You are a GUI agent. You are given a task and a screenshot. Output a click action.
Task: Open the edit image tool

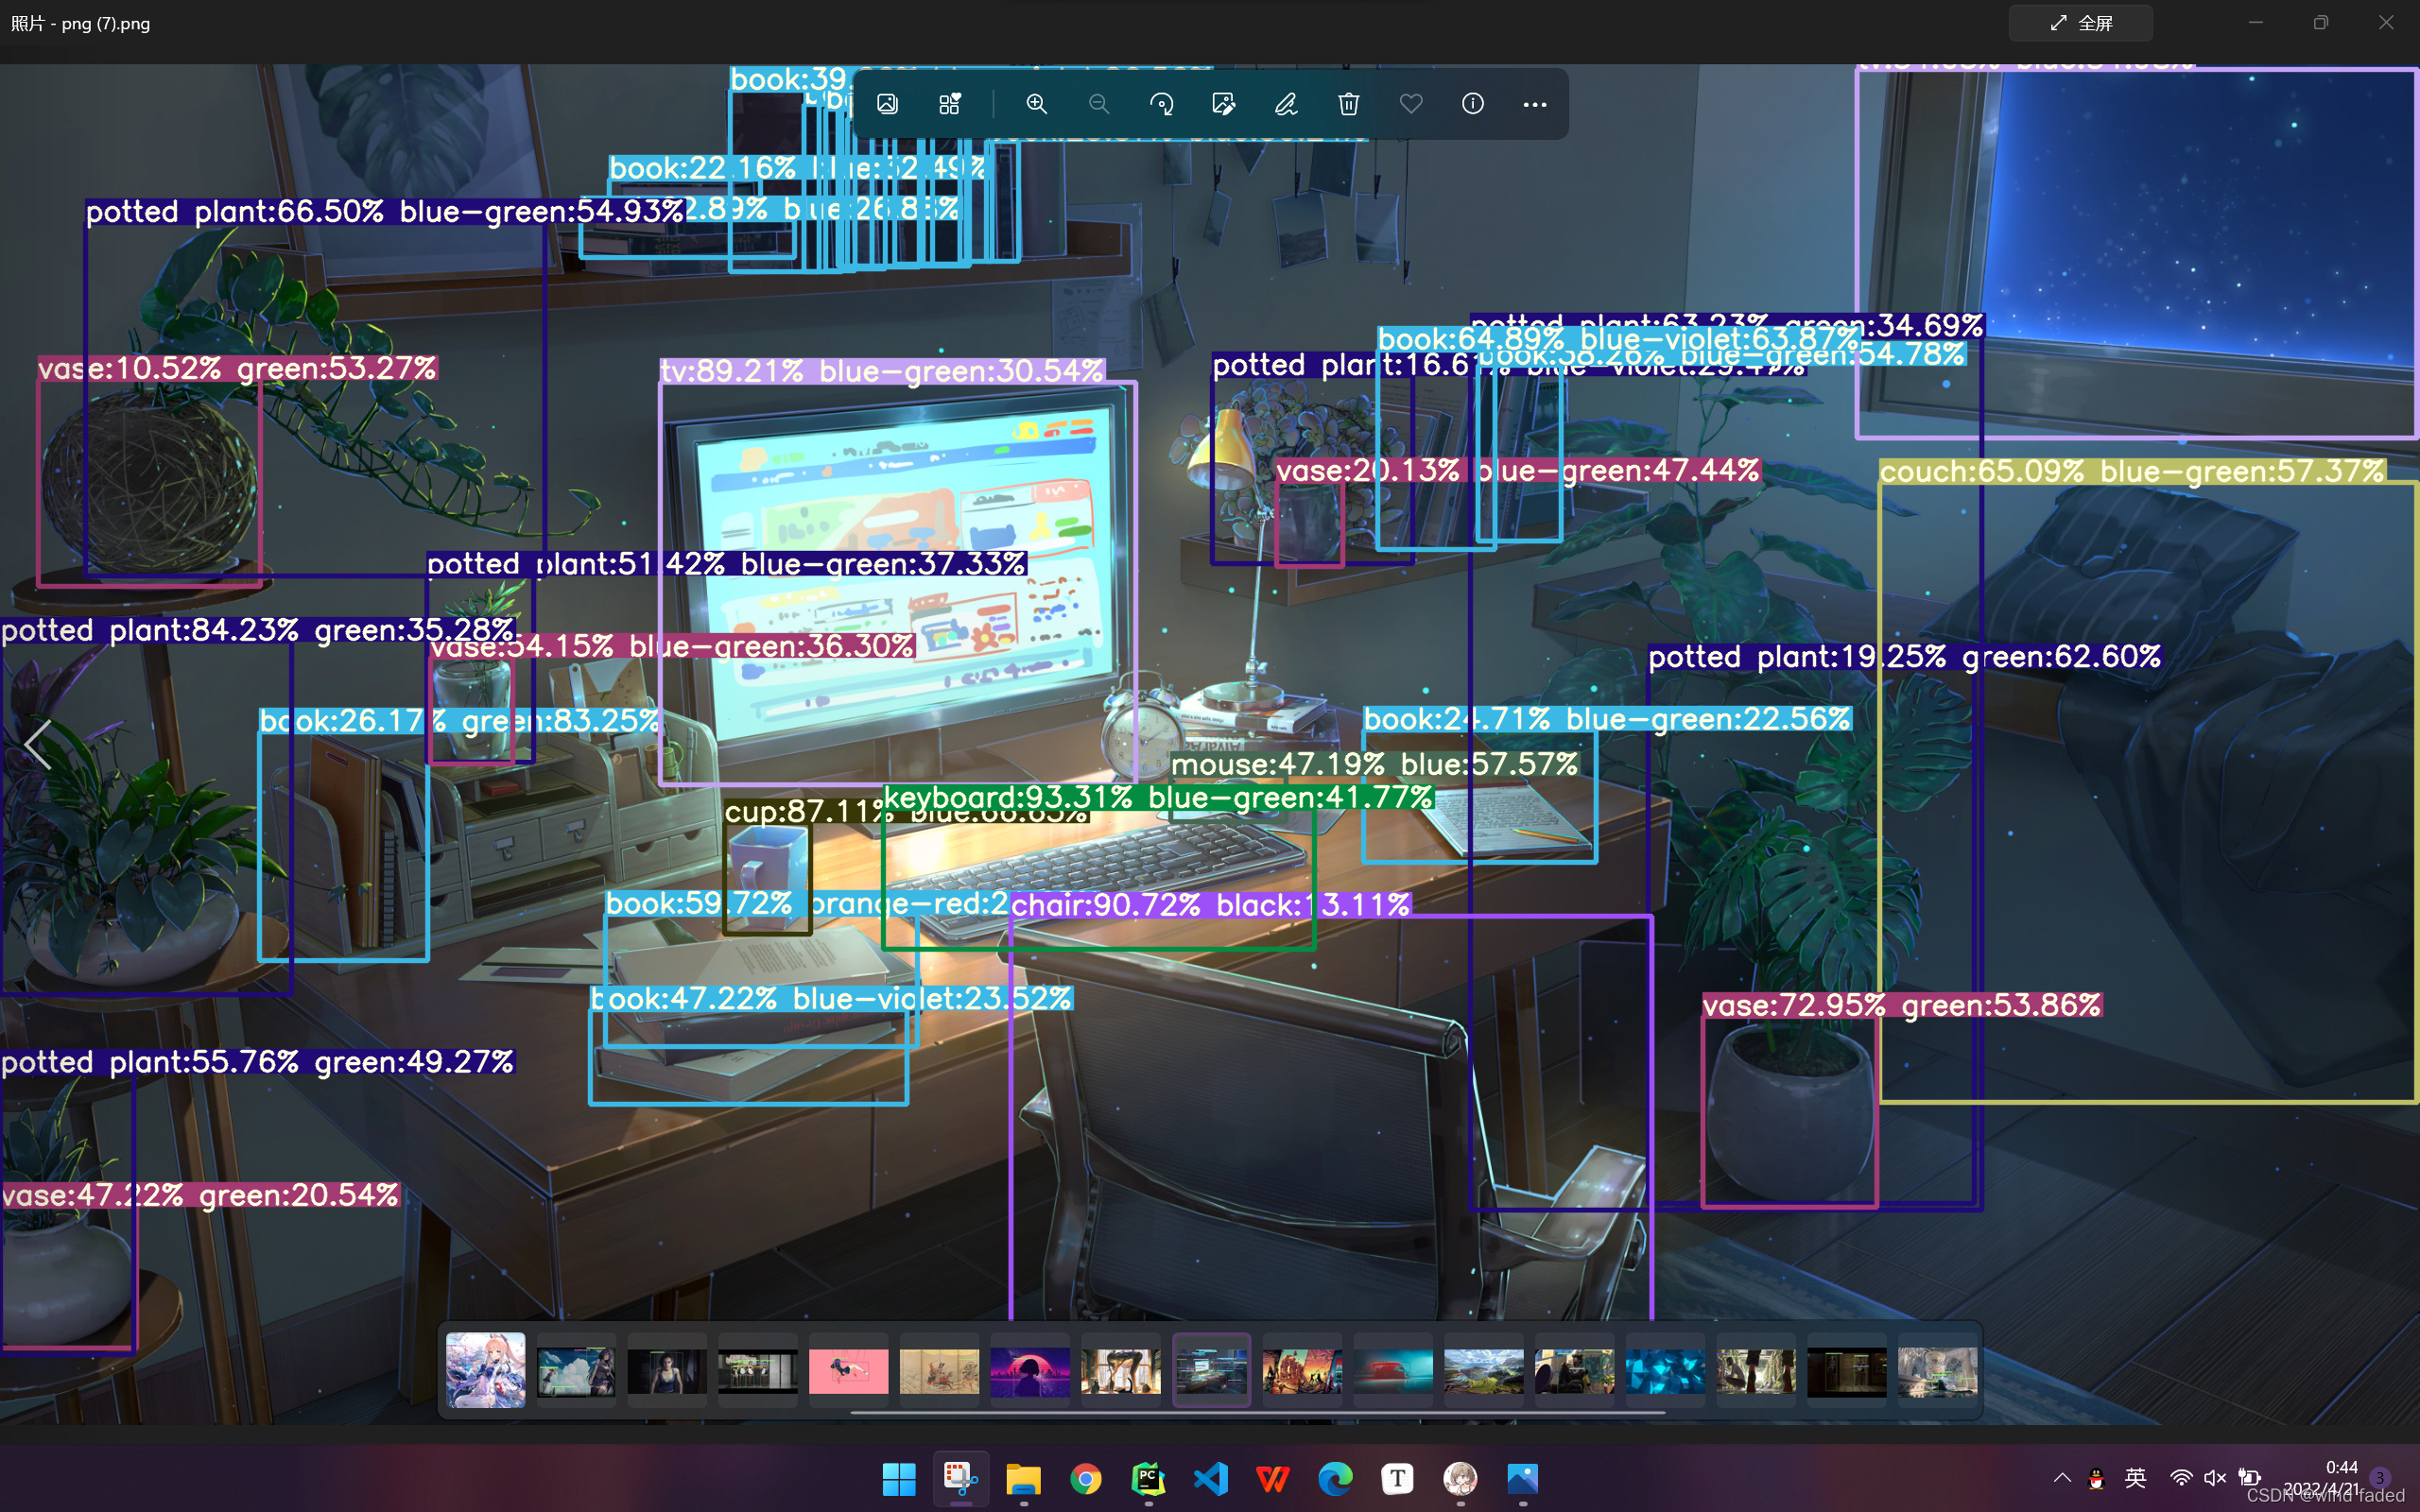[x=1223, y=104]
